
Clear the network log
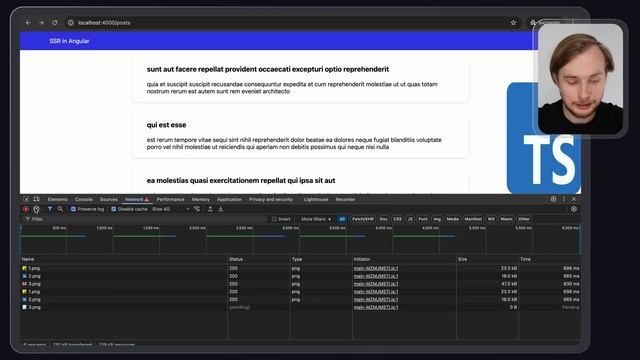[36, 209]
